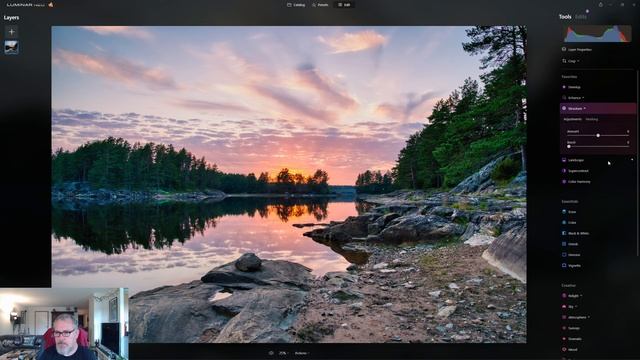Open the Color Harmony tool
Screen dimensions: 640x360
(579, 182)
